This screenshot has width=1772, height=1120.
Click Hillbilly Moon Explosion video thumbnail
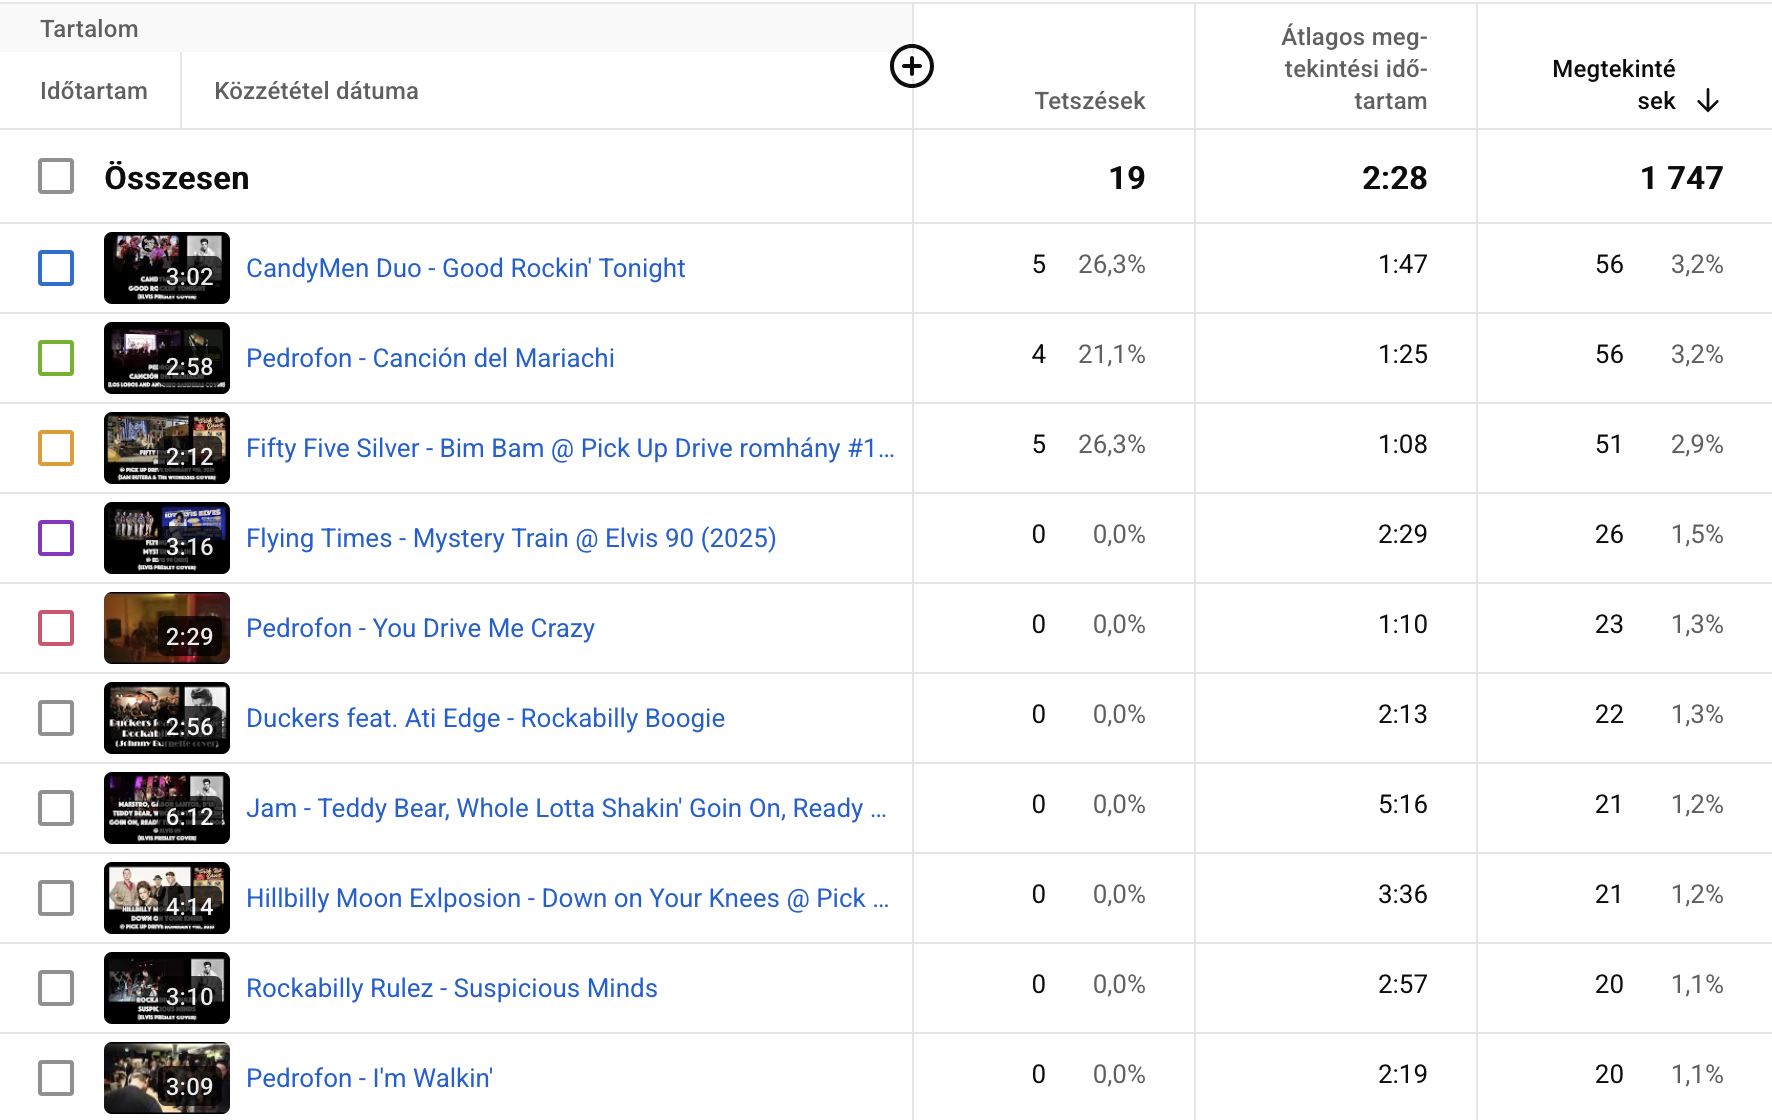167,898
